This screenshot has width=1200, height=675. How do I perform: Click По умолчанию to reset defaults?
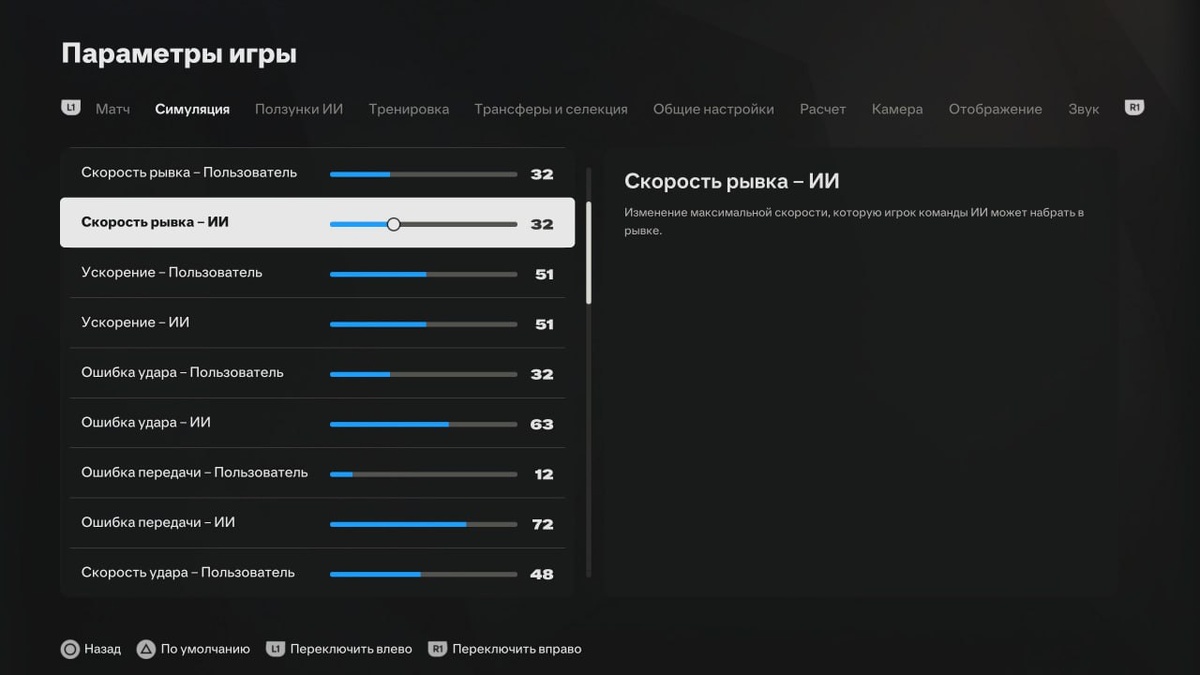[x=205, y=649]
